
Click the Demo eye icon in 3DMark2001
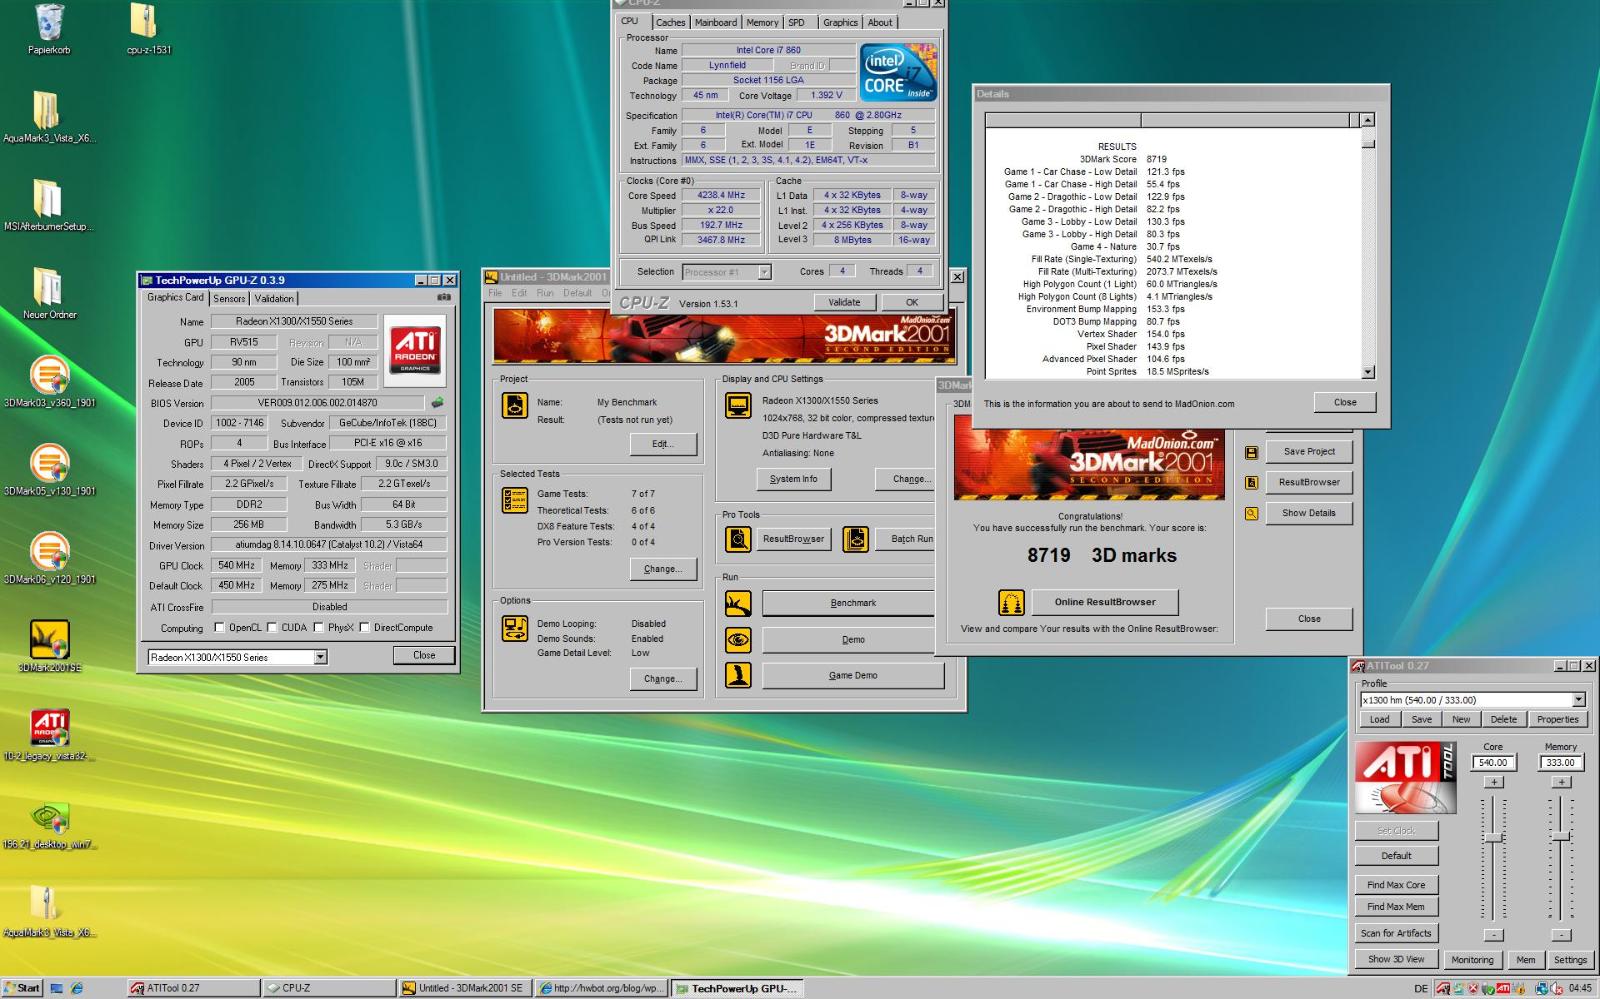(x=738, y=639)
